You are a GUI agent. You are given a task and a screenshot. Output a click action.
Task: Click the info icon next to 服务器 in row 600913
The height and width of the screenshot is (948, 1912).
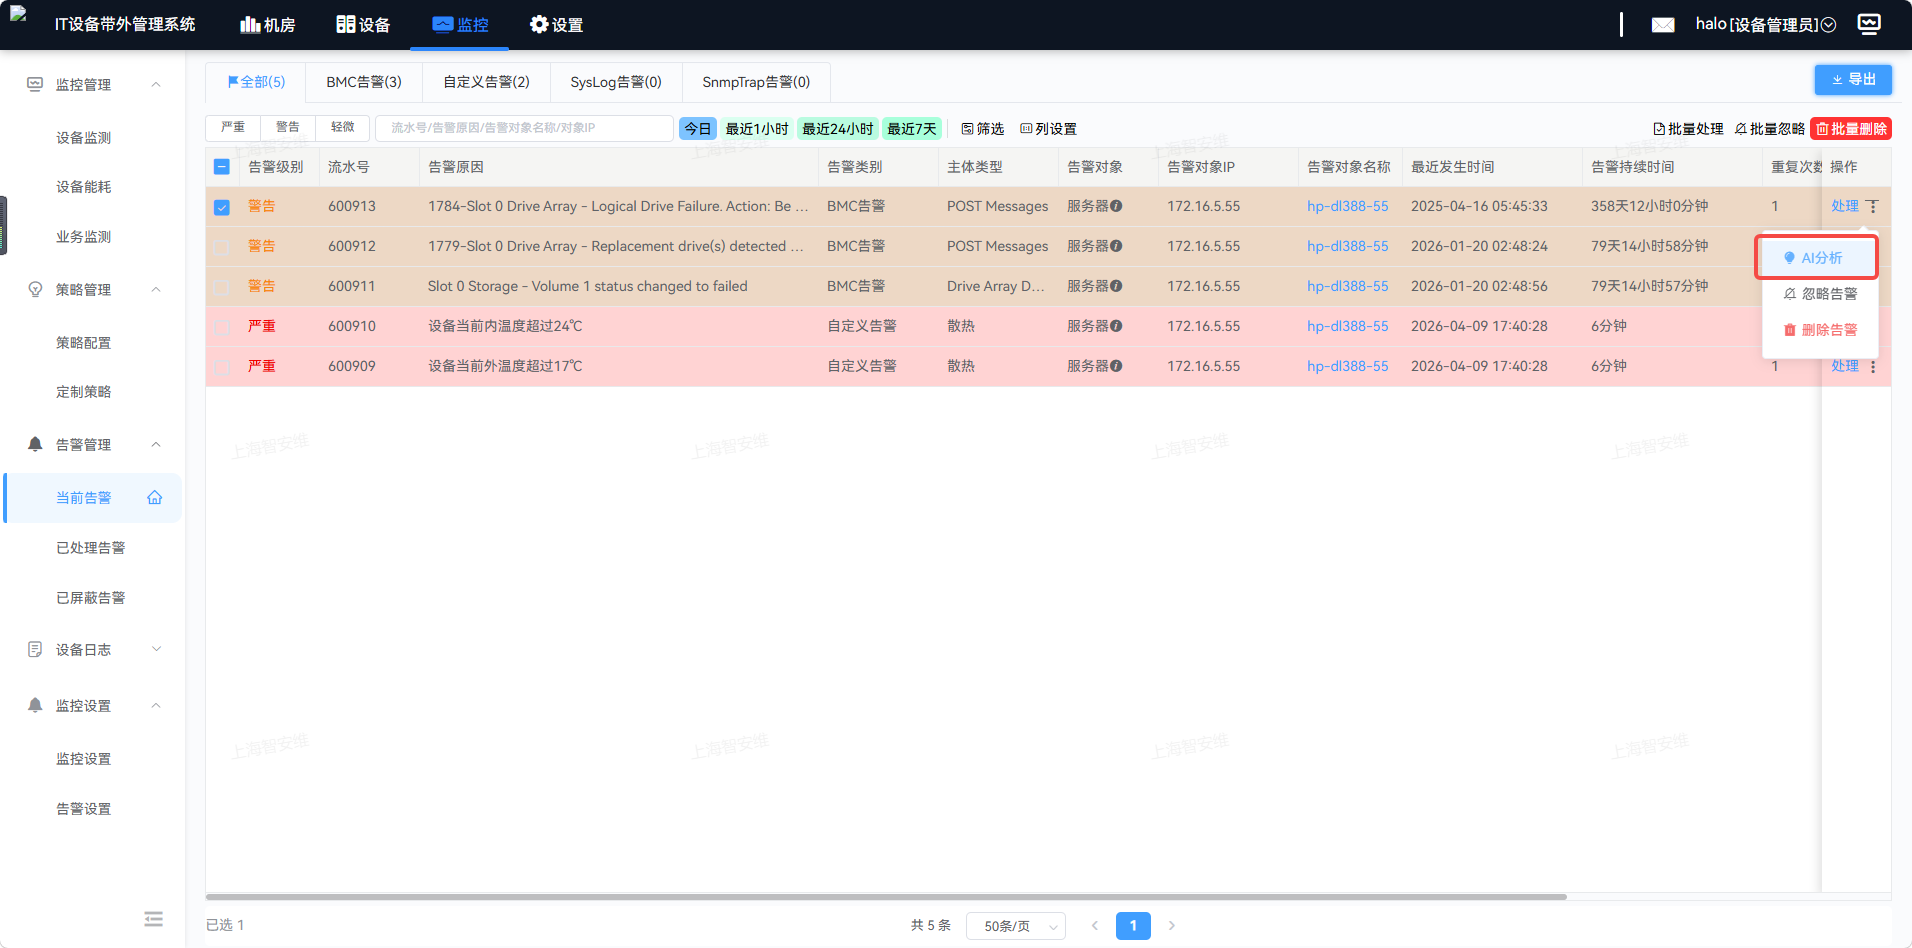1116,206
